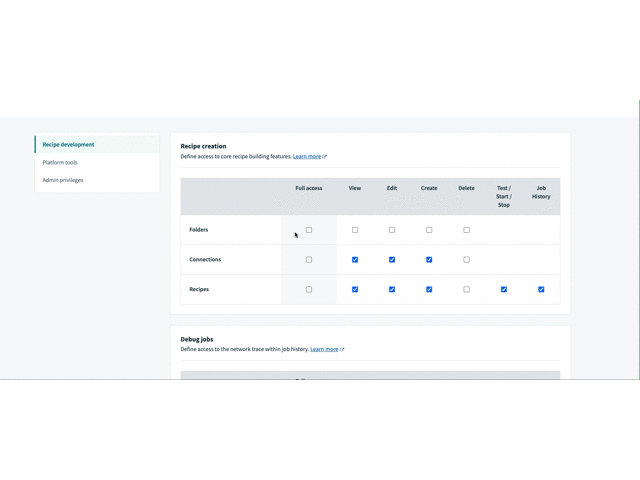Check the Folders Edit permission
The image size is (640, 480).
tap(392, 230)
